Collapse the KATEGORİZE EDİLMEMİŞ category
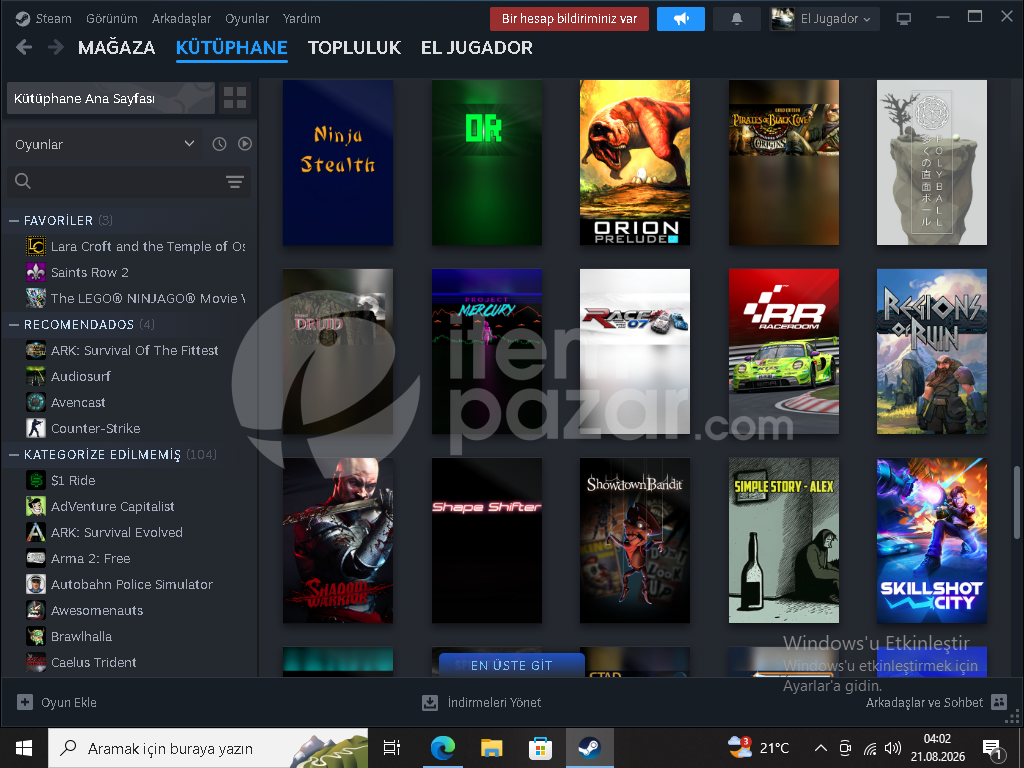 pyautogui.click(x=14, y=455)
